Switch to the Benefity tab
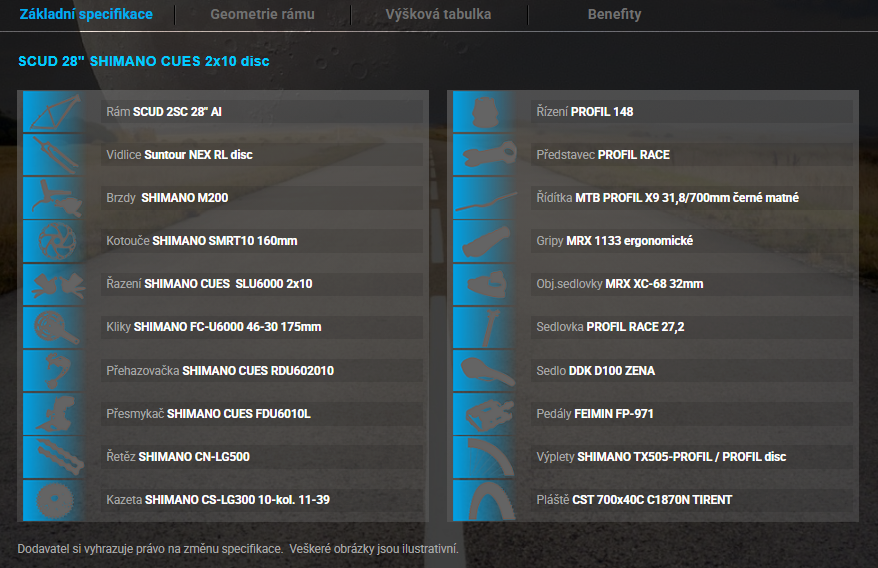The width and height of the screenshot is (878, 568). click(x=614, y=14)
